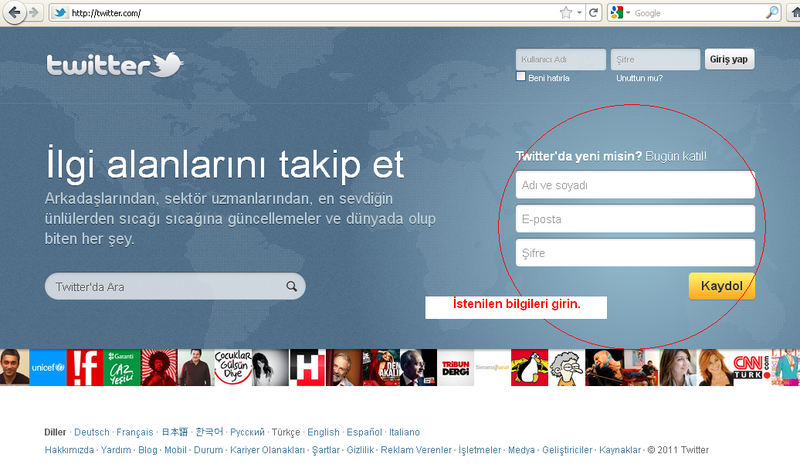The image size is (800, 471).
Task: Open the Kaynaklar footer link
Action: point(619,450)
